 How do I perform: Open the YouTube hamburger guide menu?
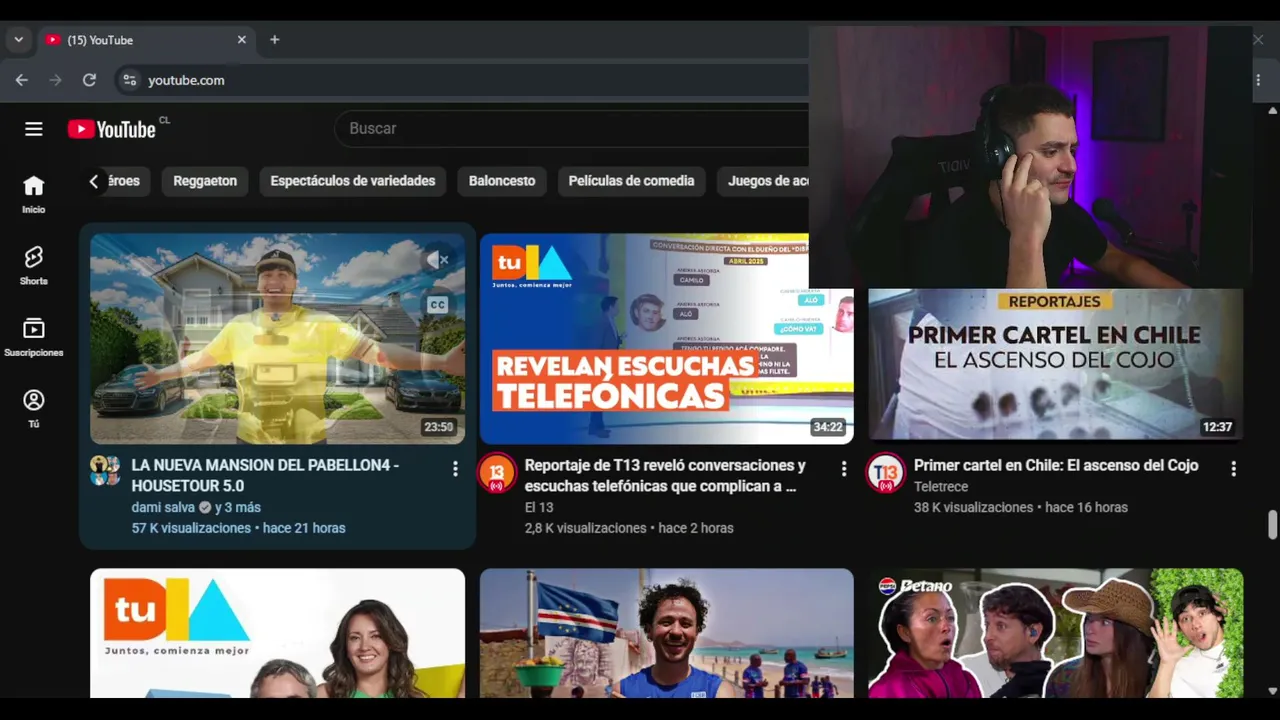click(34, 129)
